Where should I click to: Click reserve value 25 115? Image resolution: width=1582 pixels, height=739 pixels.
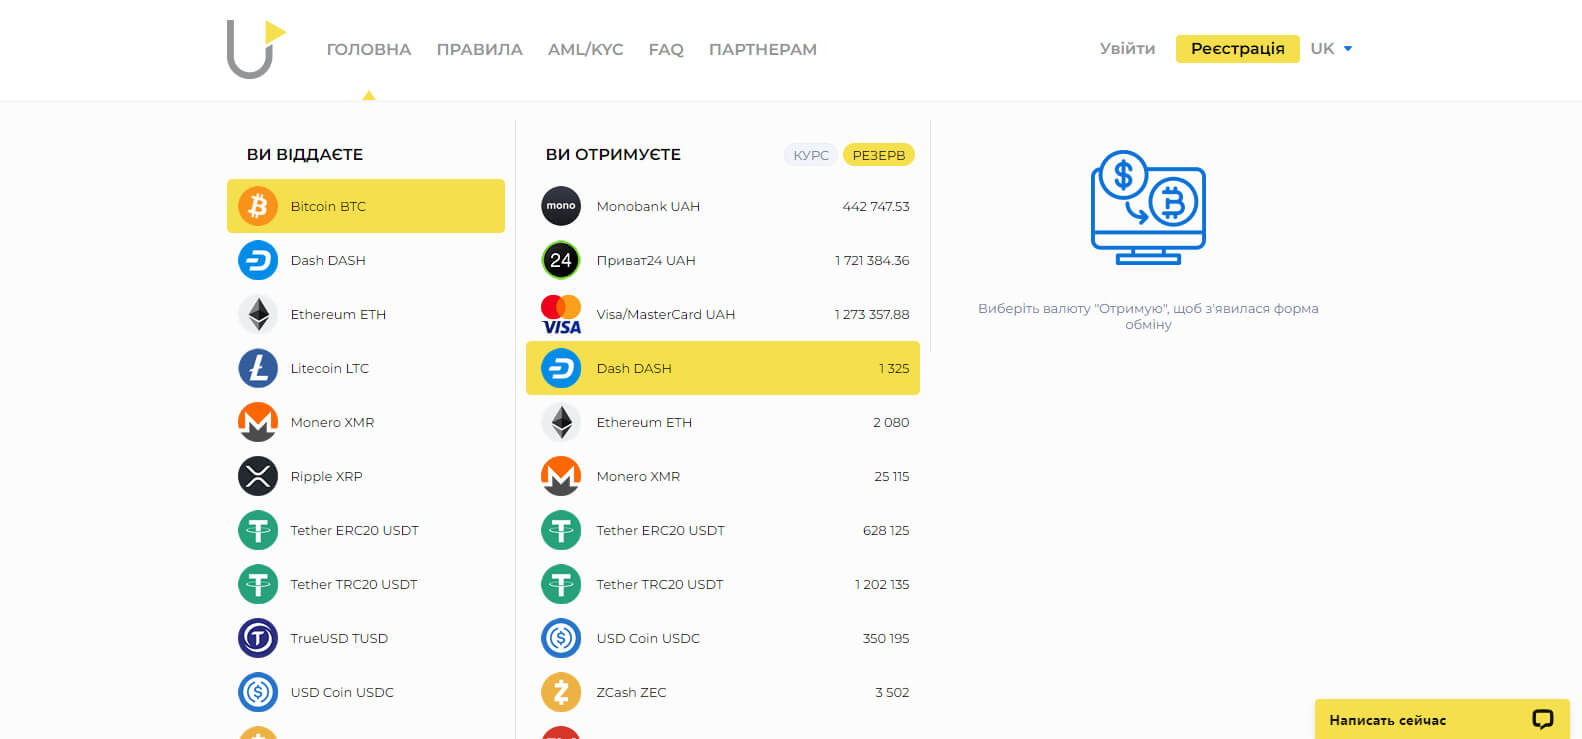tap(892, 476)
